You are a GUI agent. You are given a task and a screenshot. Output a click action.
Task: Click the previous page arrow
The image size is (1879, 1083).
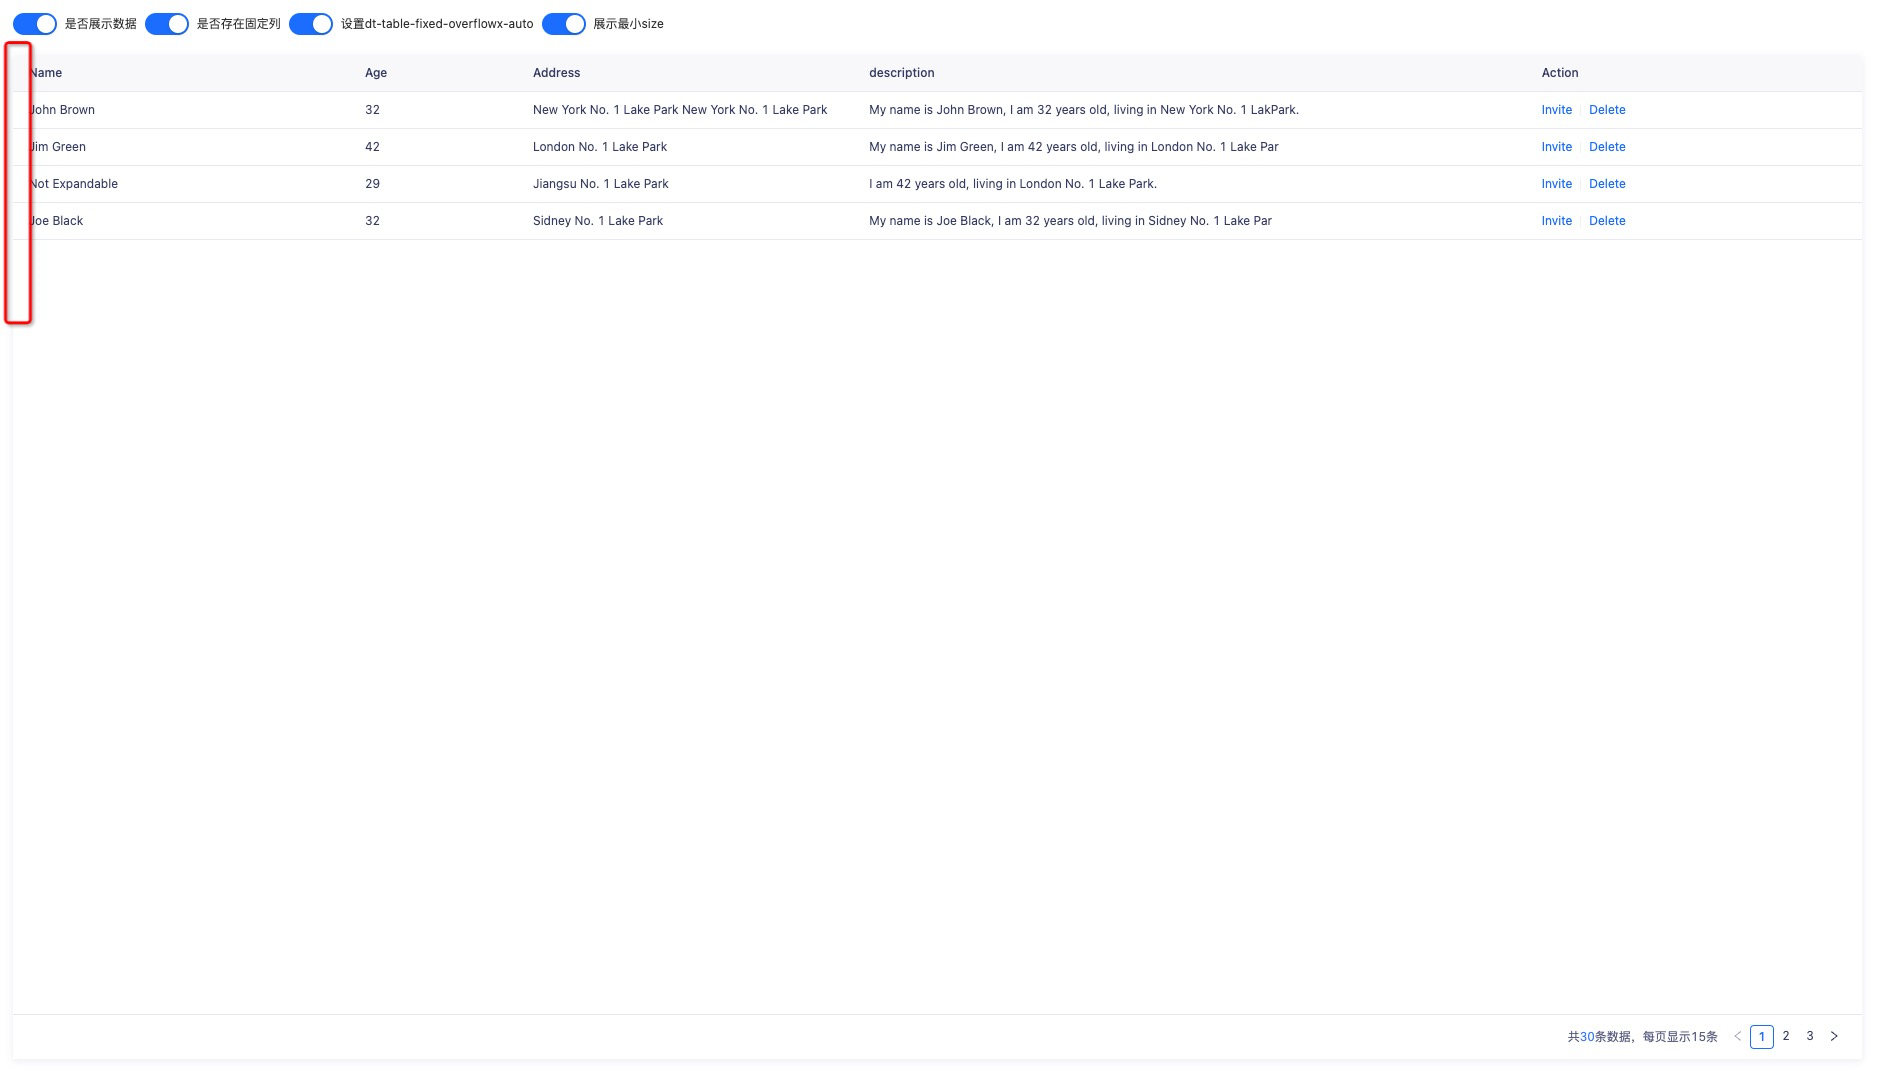[x=1737, y=1036]
